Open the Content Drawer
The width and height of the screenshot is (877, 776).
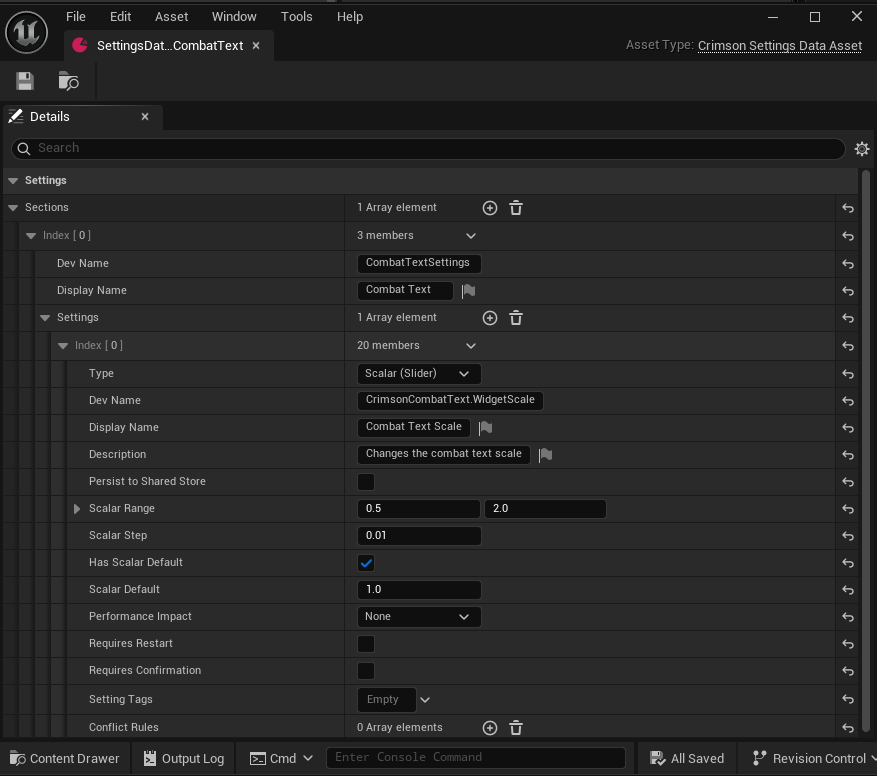(x=65, y=759)
